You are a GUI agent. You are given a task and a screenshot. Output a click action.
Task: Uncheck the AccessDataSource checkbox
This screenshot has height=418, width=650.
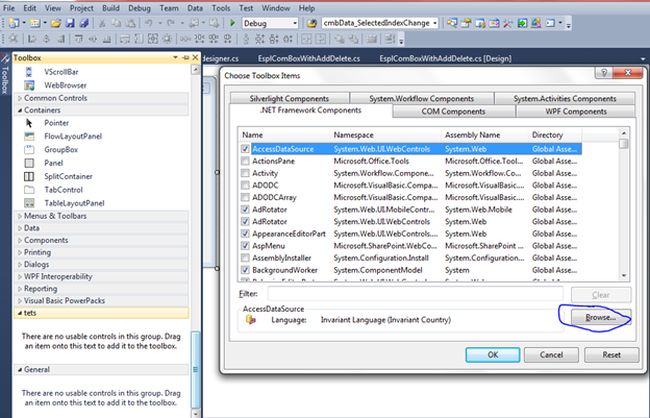(x=245, y=148)
